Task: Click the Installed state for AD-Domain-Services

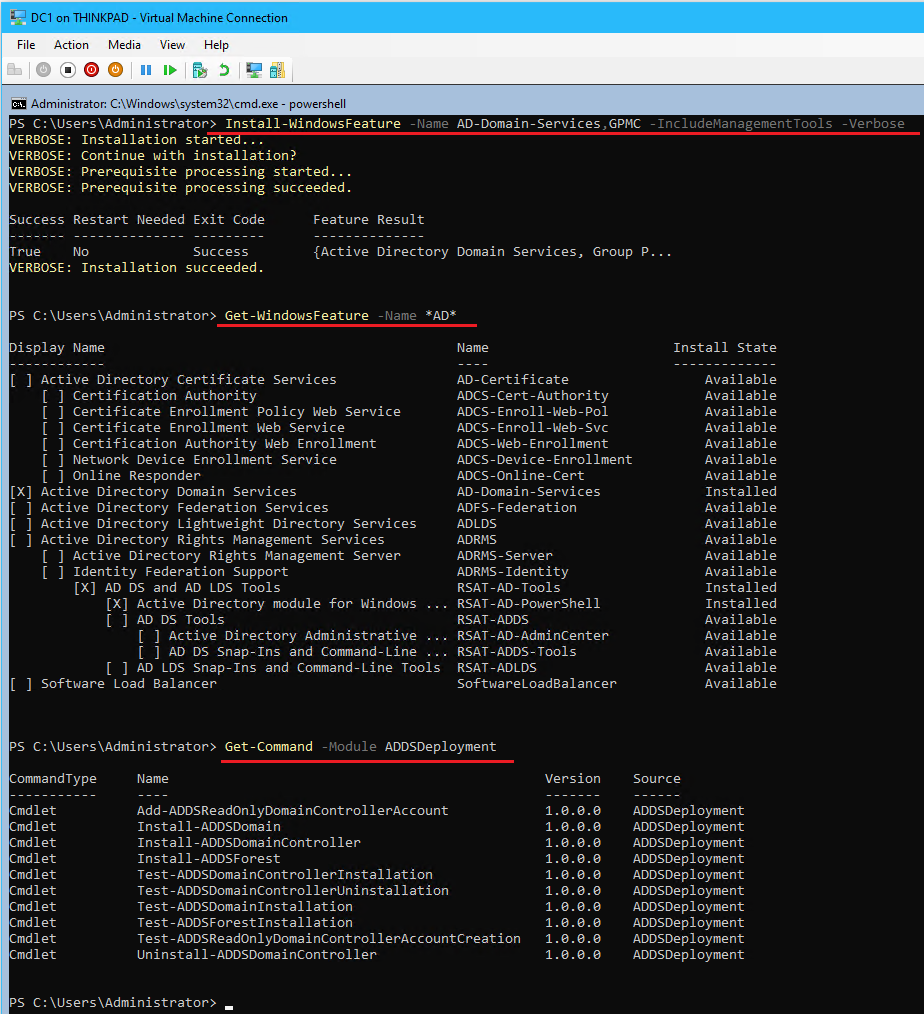Action: [x=741, y=492]
